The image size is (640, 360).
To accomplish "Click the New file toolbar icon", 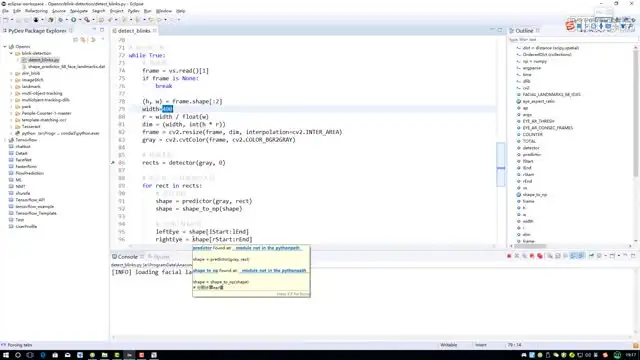I will point(6,20).
